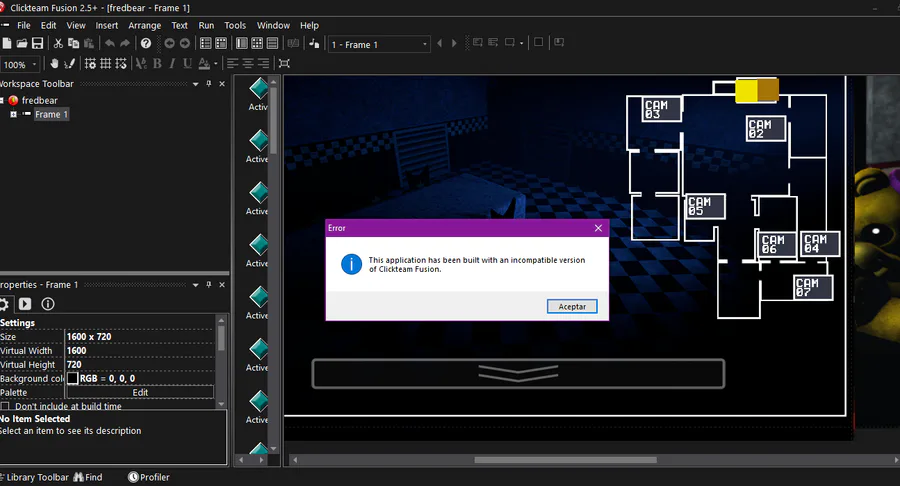Open the Window menu
Viewport: 900px width, 486px height.
[x=273, y=25]
